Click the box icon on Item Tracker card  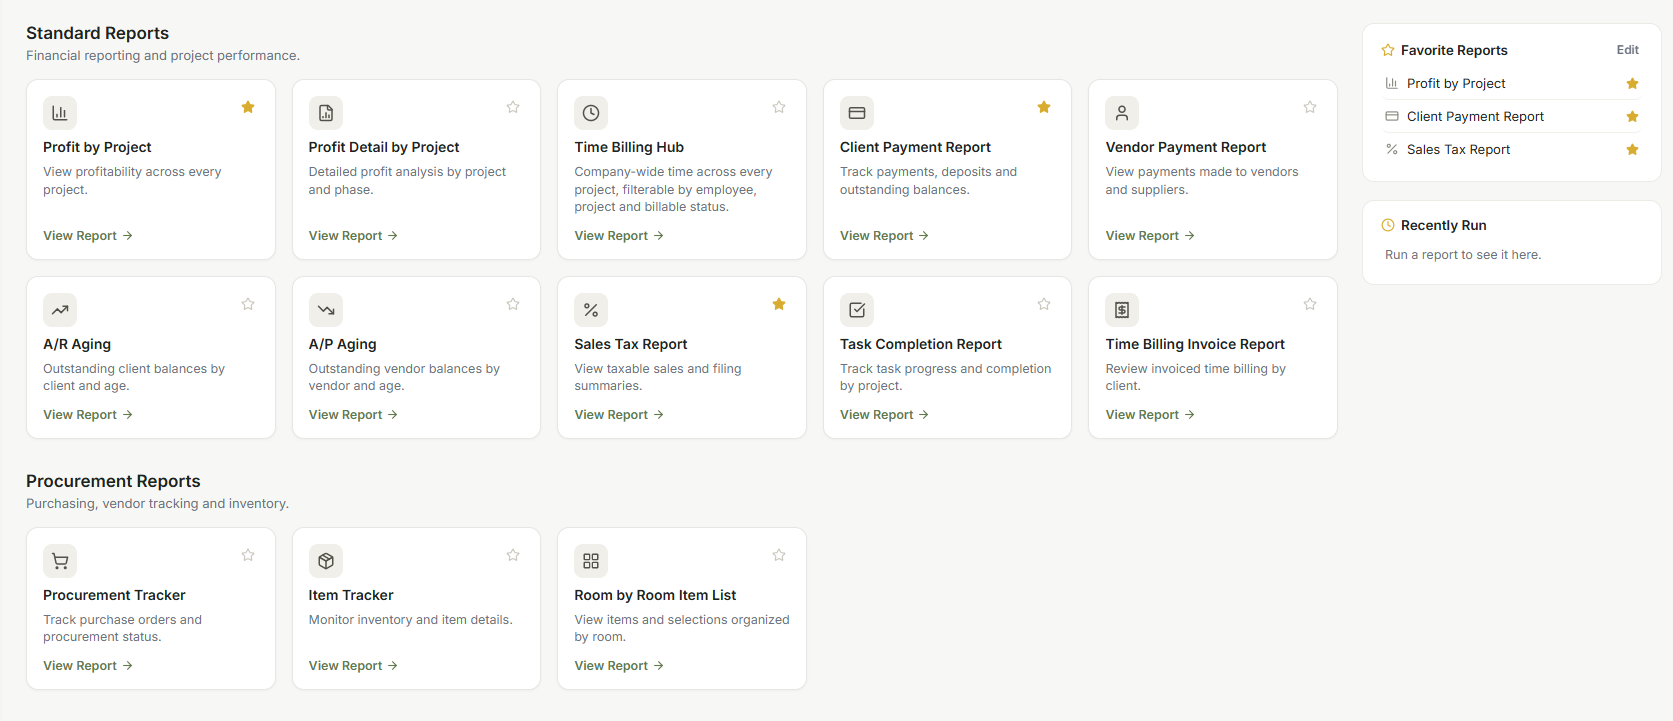326,561
